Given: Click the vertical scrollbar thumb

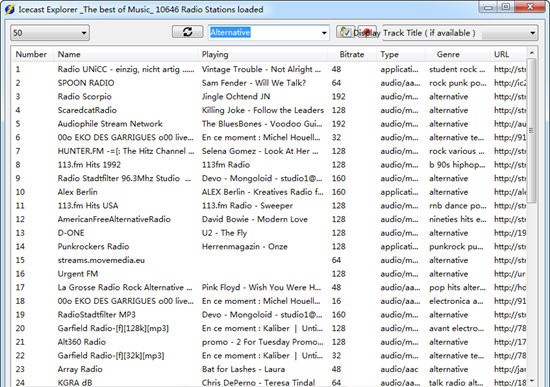Looking at the screenshot, I should click(532, 131).
